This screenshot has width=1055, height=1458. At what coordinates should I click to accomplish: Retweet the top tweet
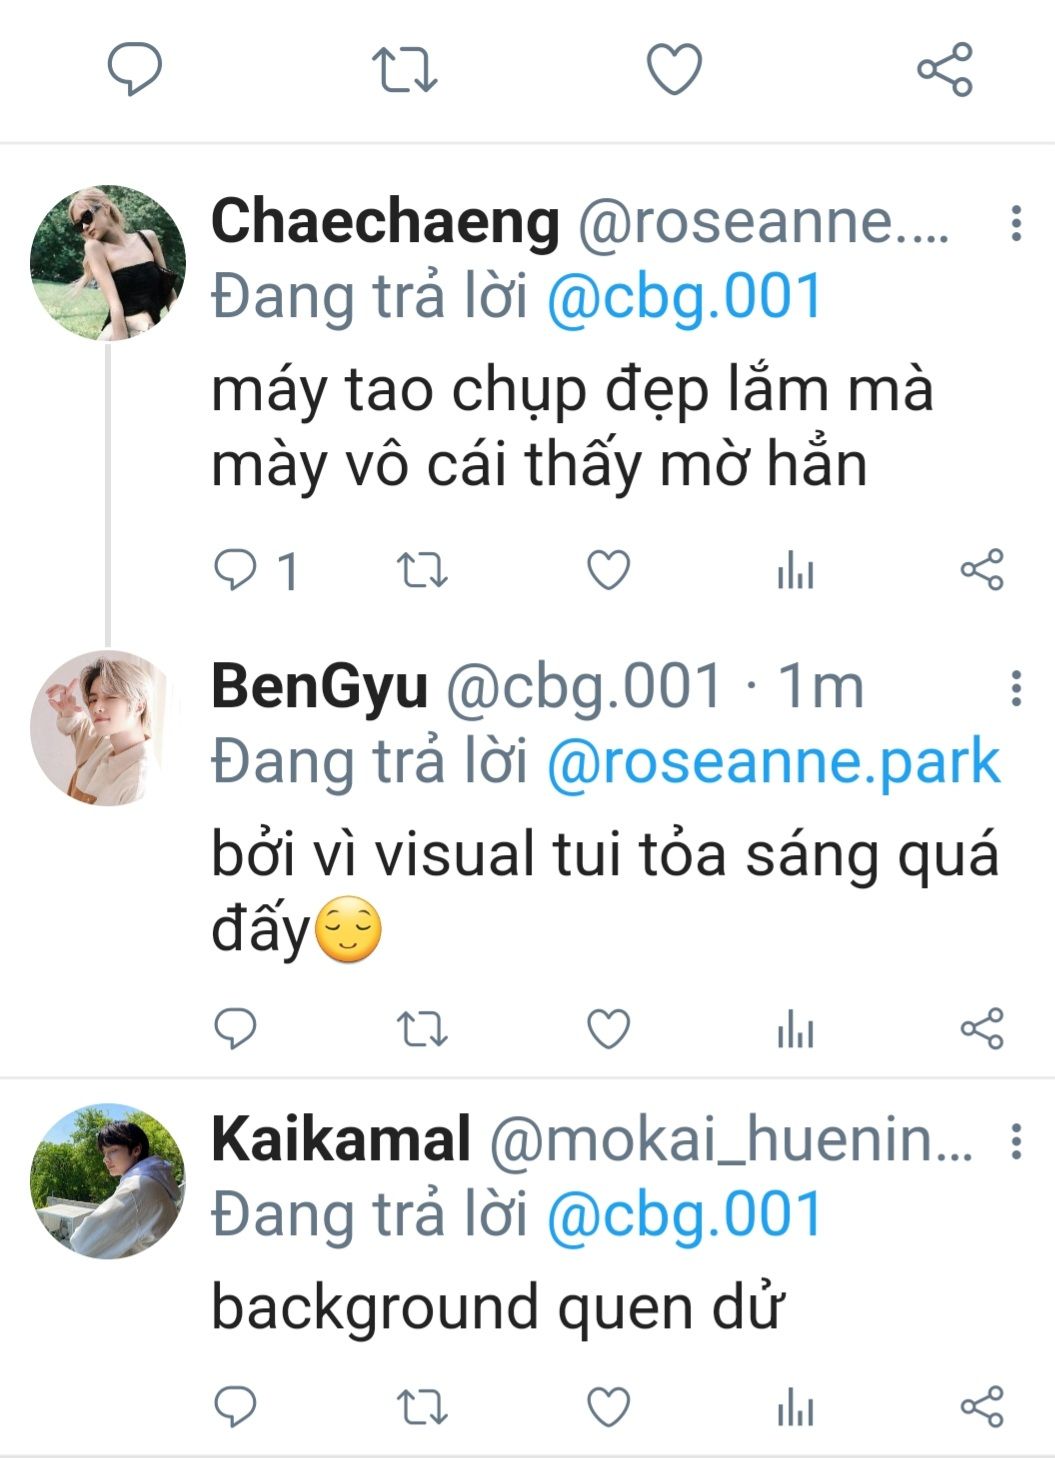tap(404, 70)
